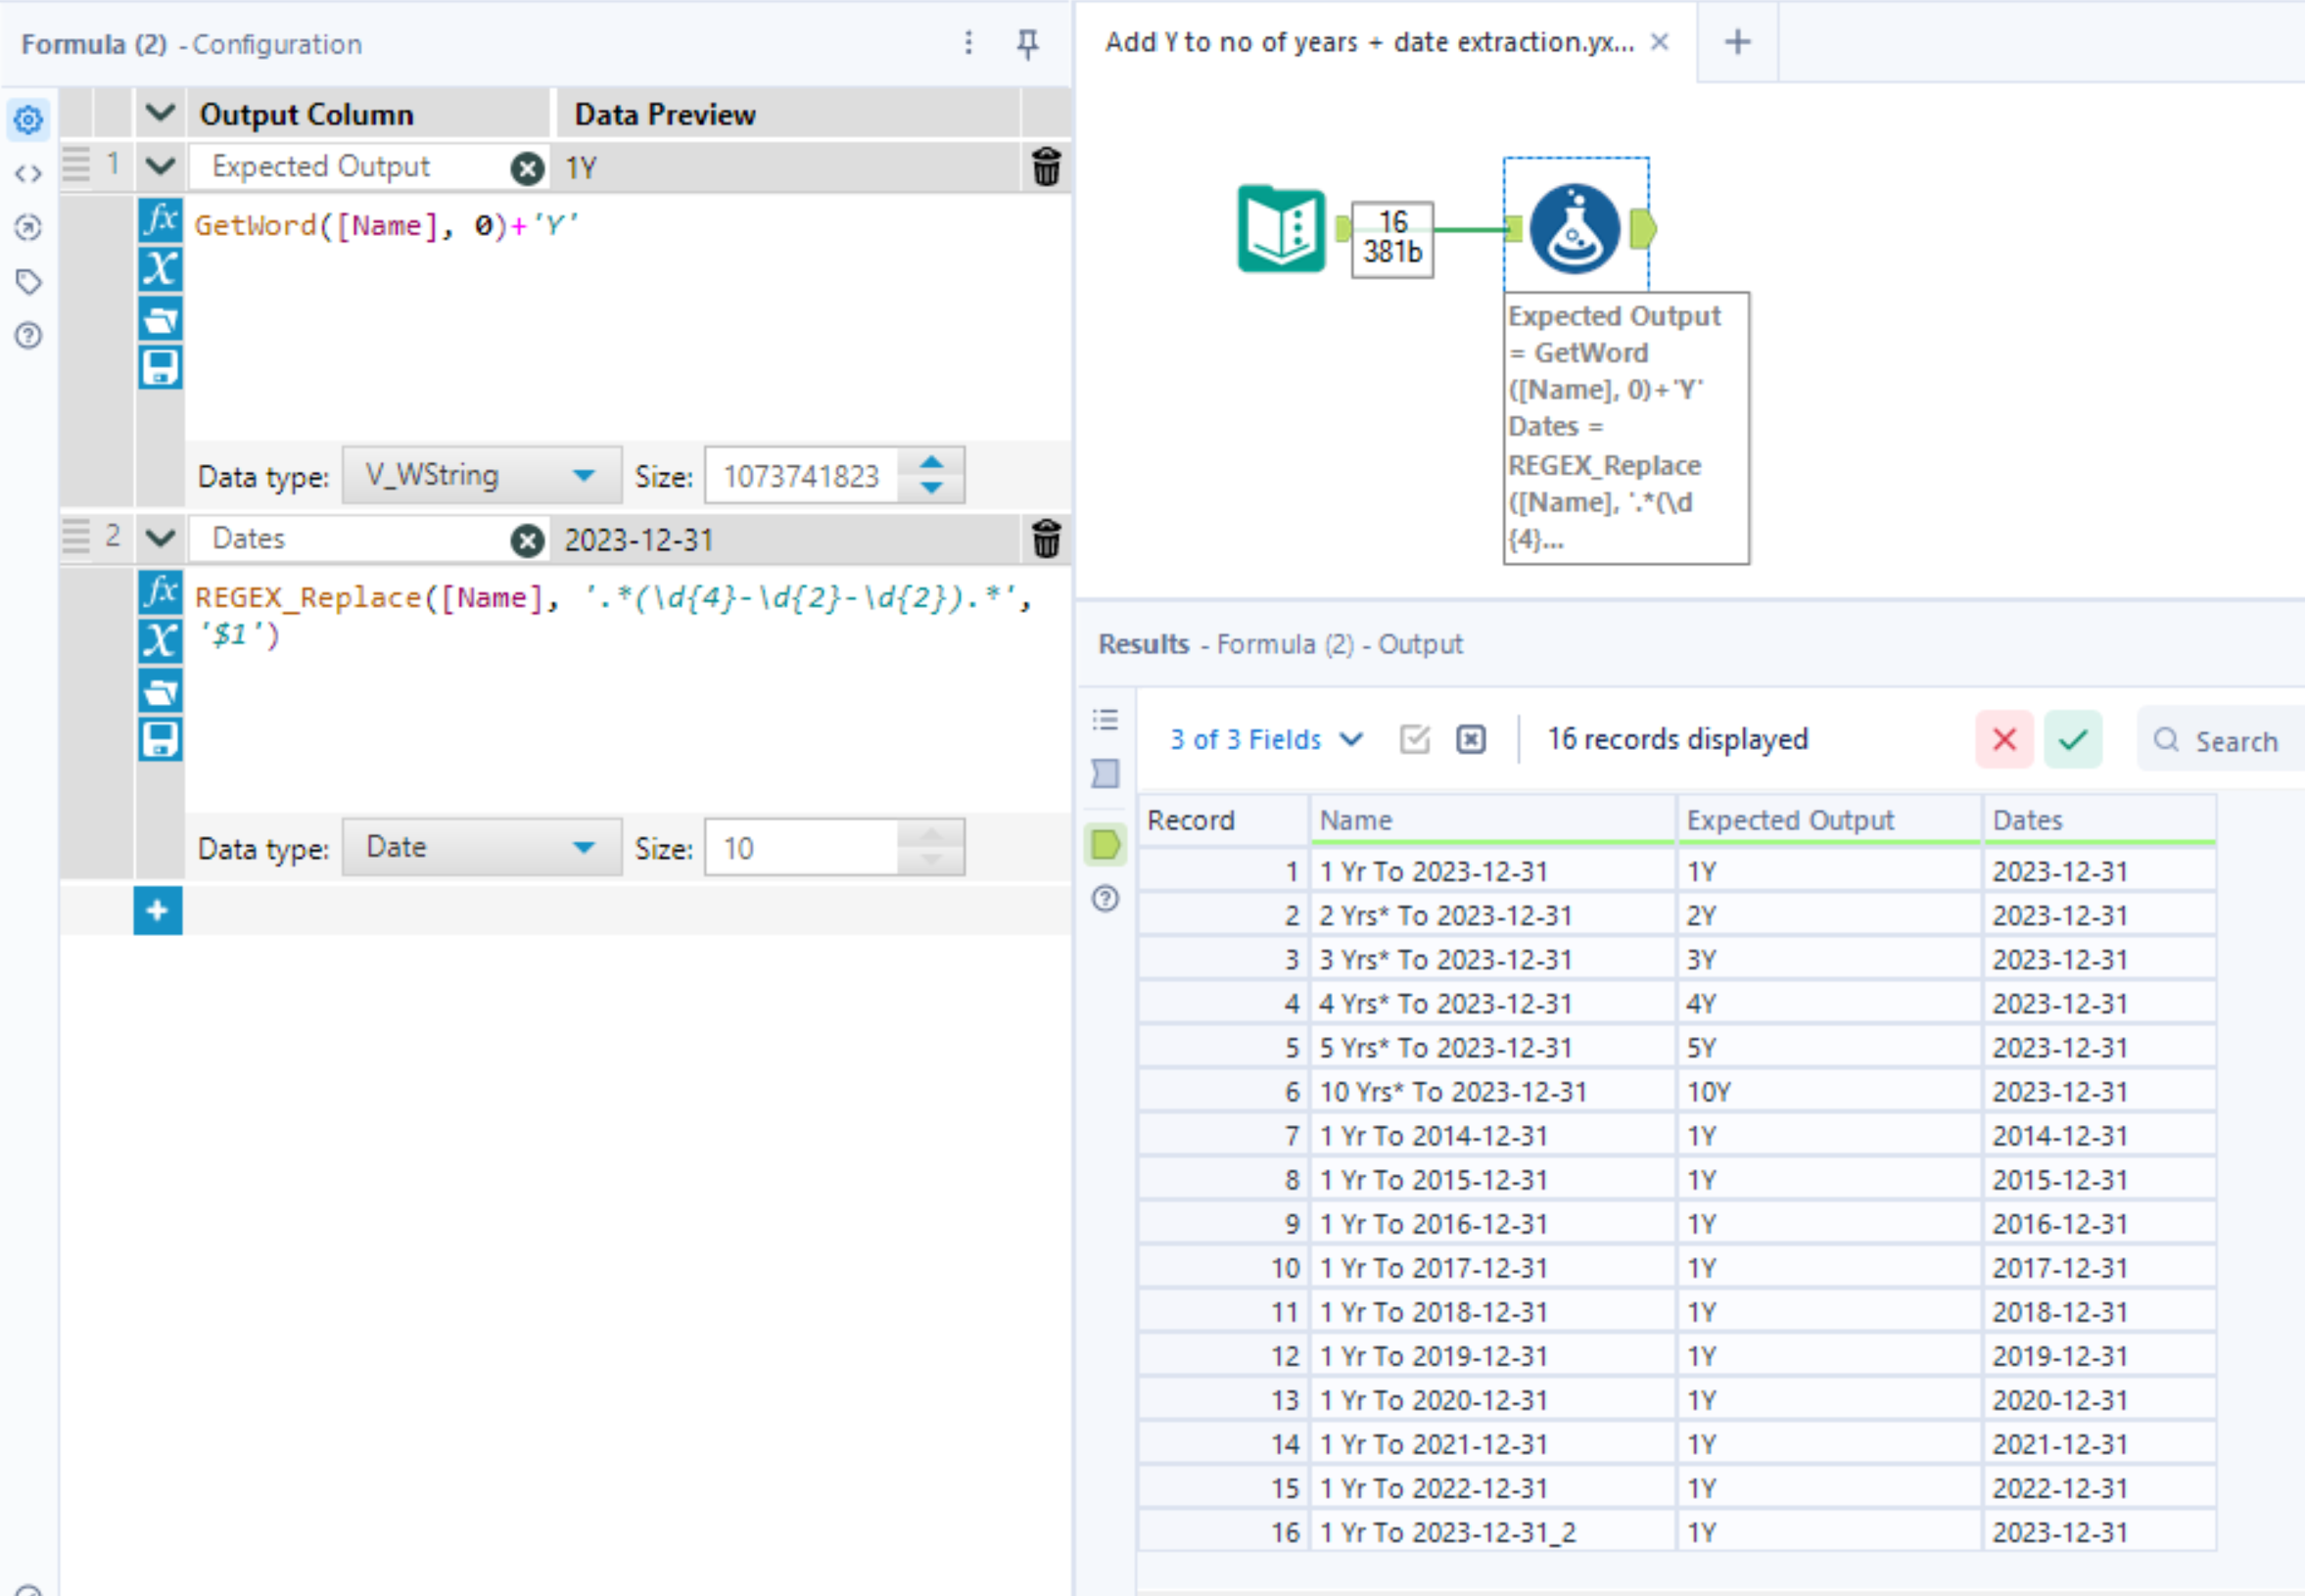2306x1596 pixels.
Task: Deselect fields using the boxed X icon
Action: tap(1470, 739)
